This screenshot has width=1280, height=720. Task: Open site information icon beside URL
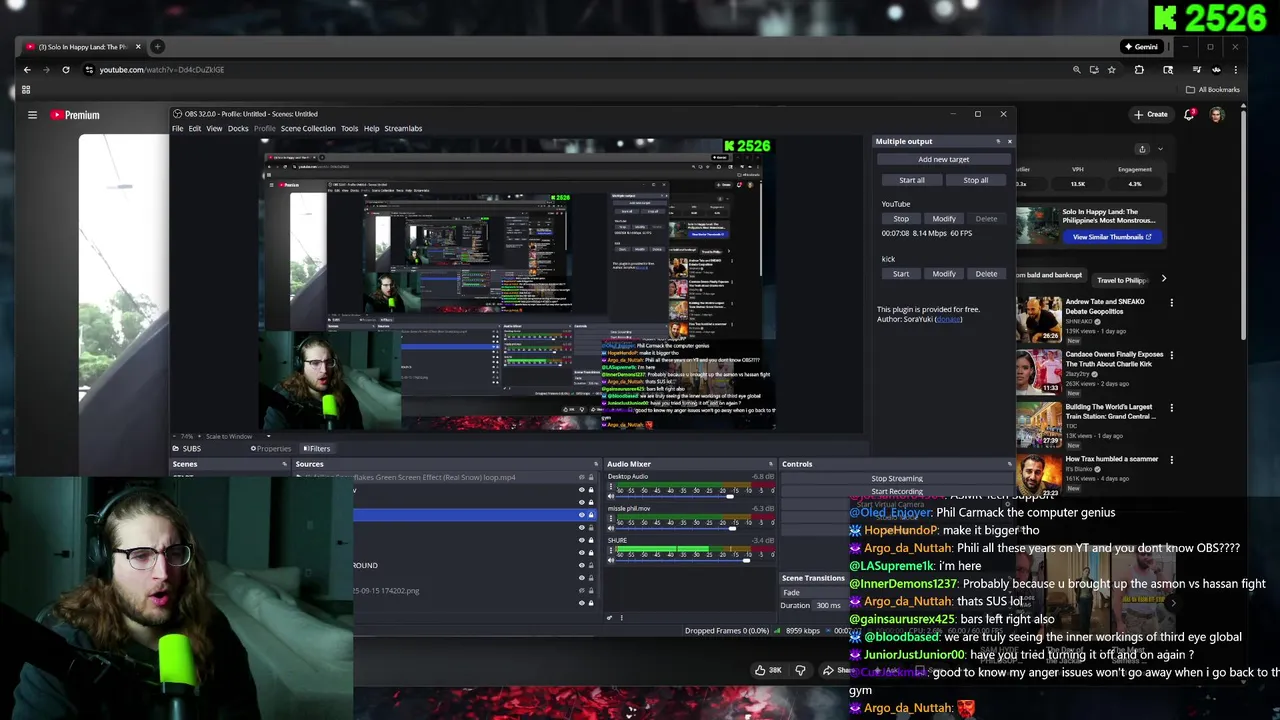coord(89,70)
